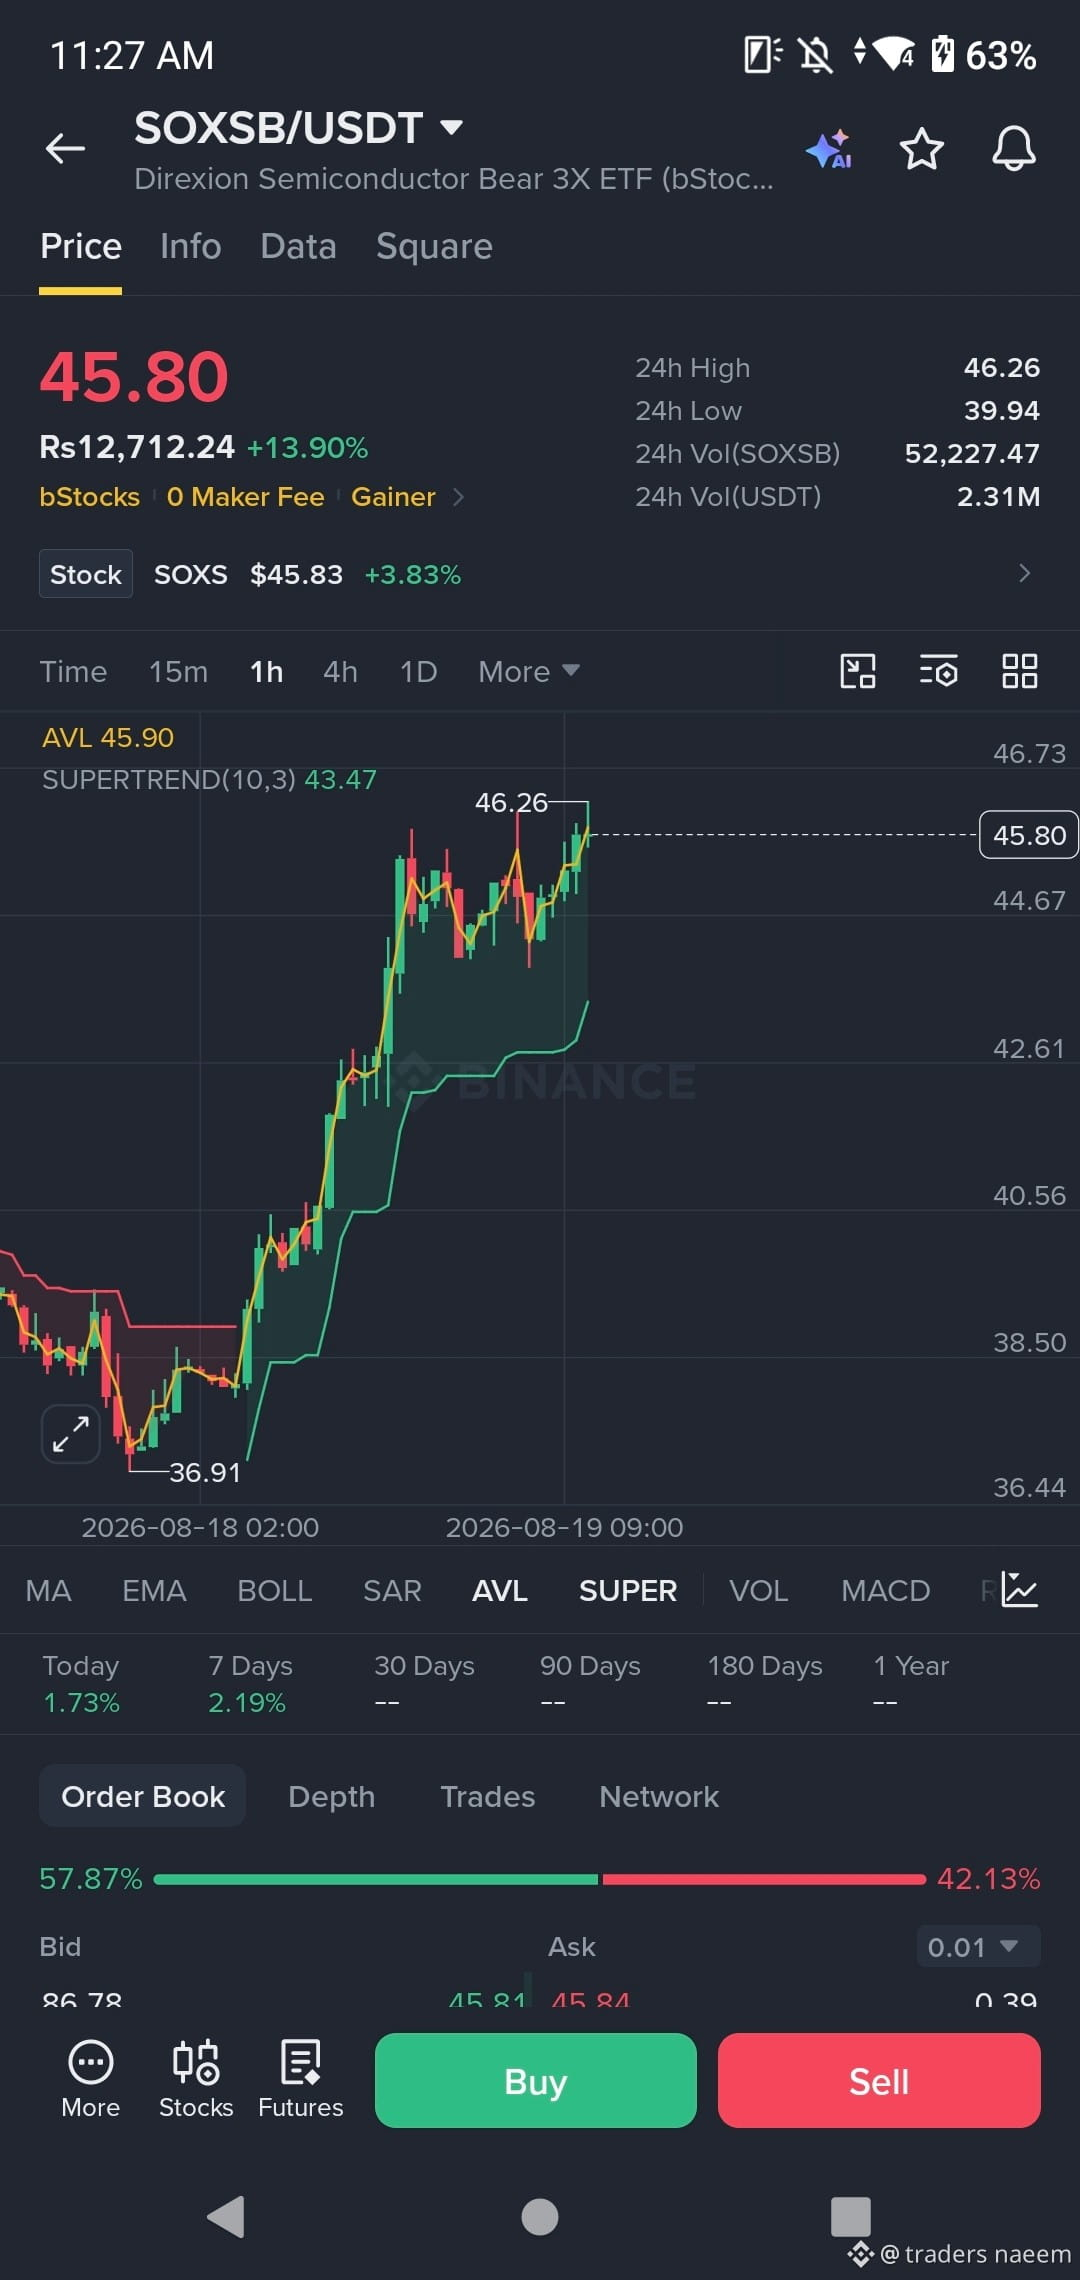
Task: Tap the 45.80 current price marker on axis
Action: (1029, 835)
